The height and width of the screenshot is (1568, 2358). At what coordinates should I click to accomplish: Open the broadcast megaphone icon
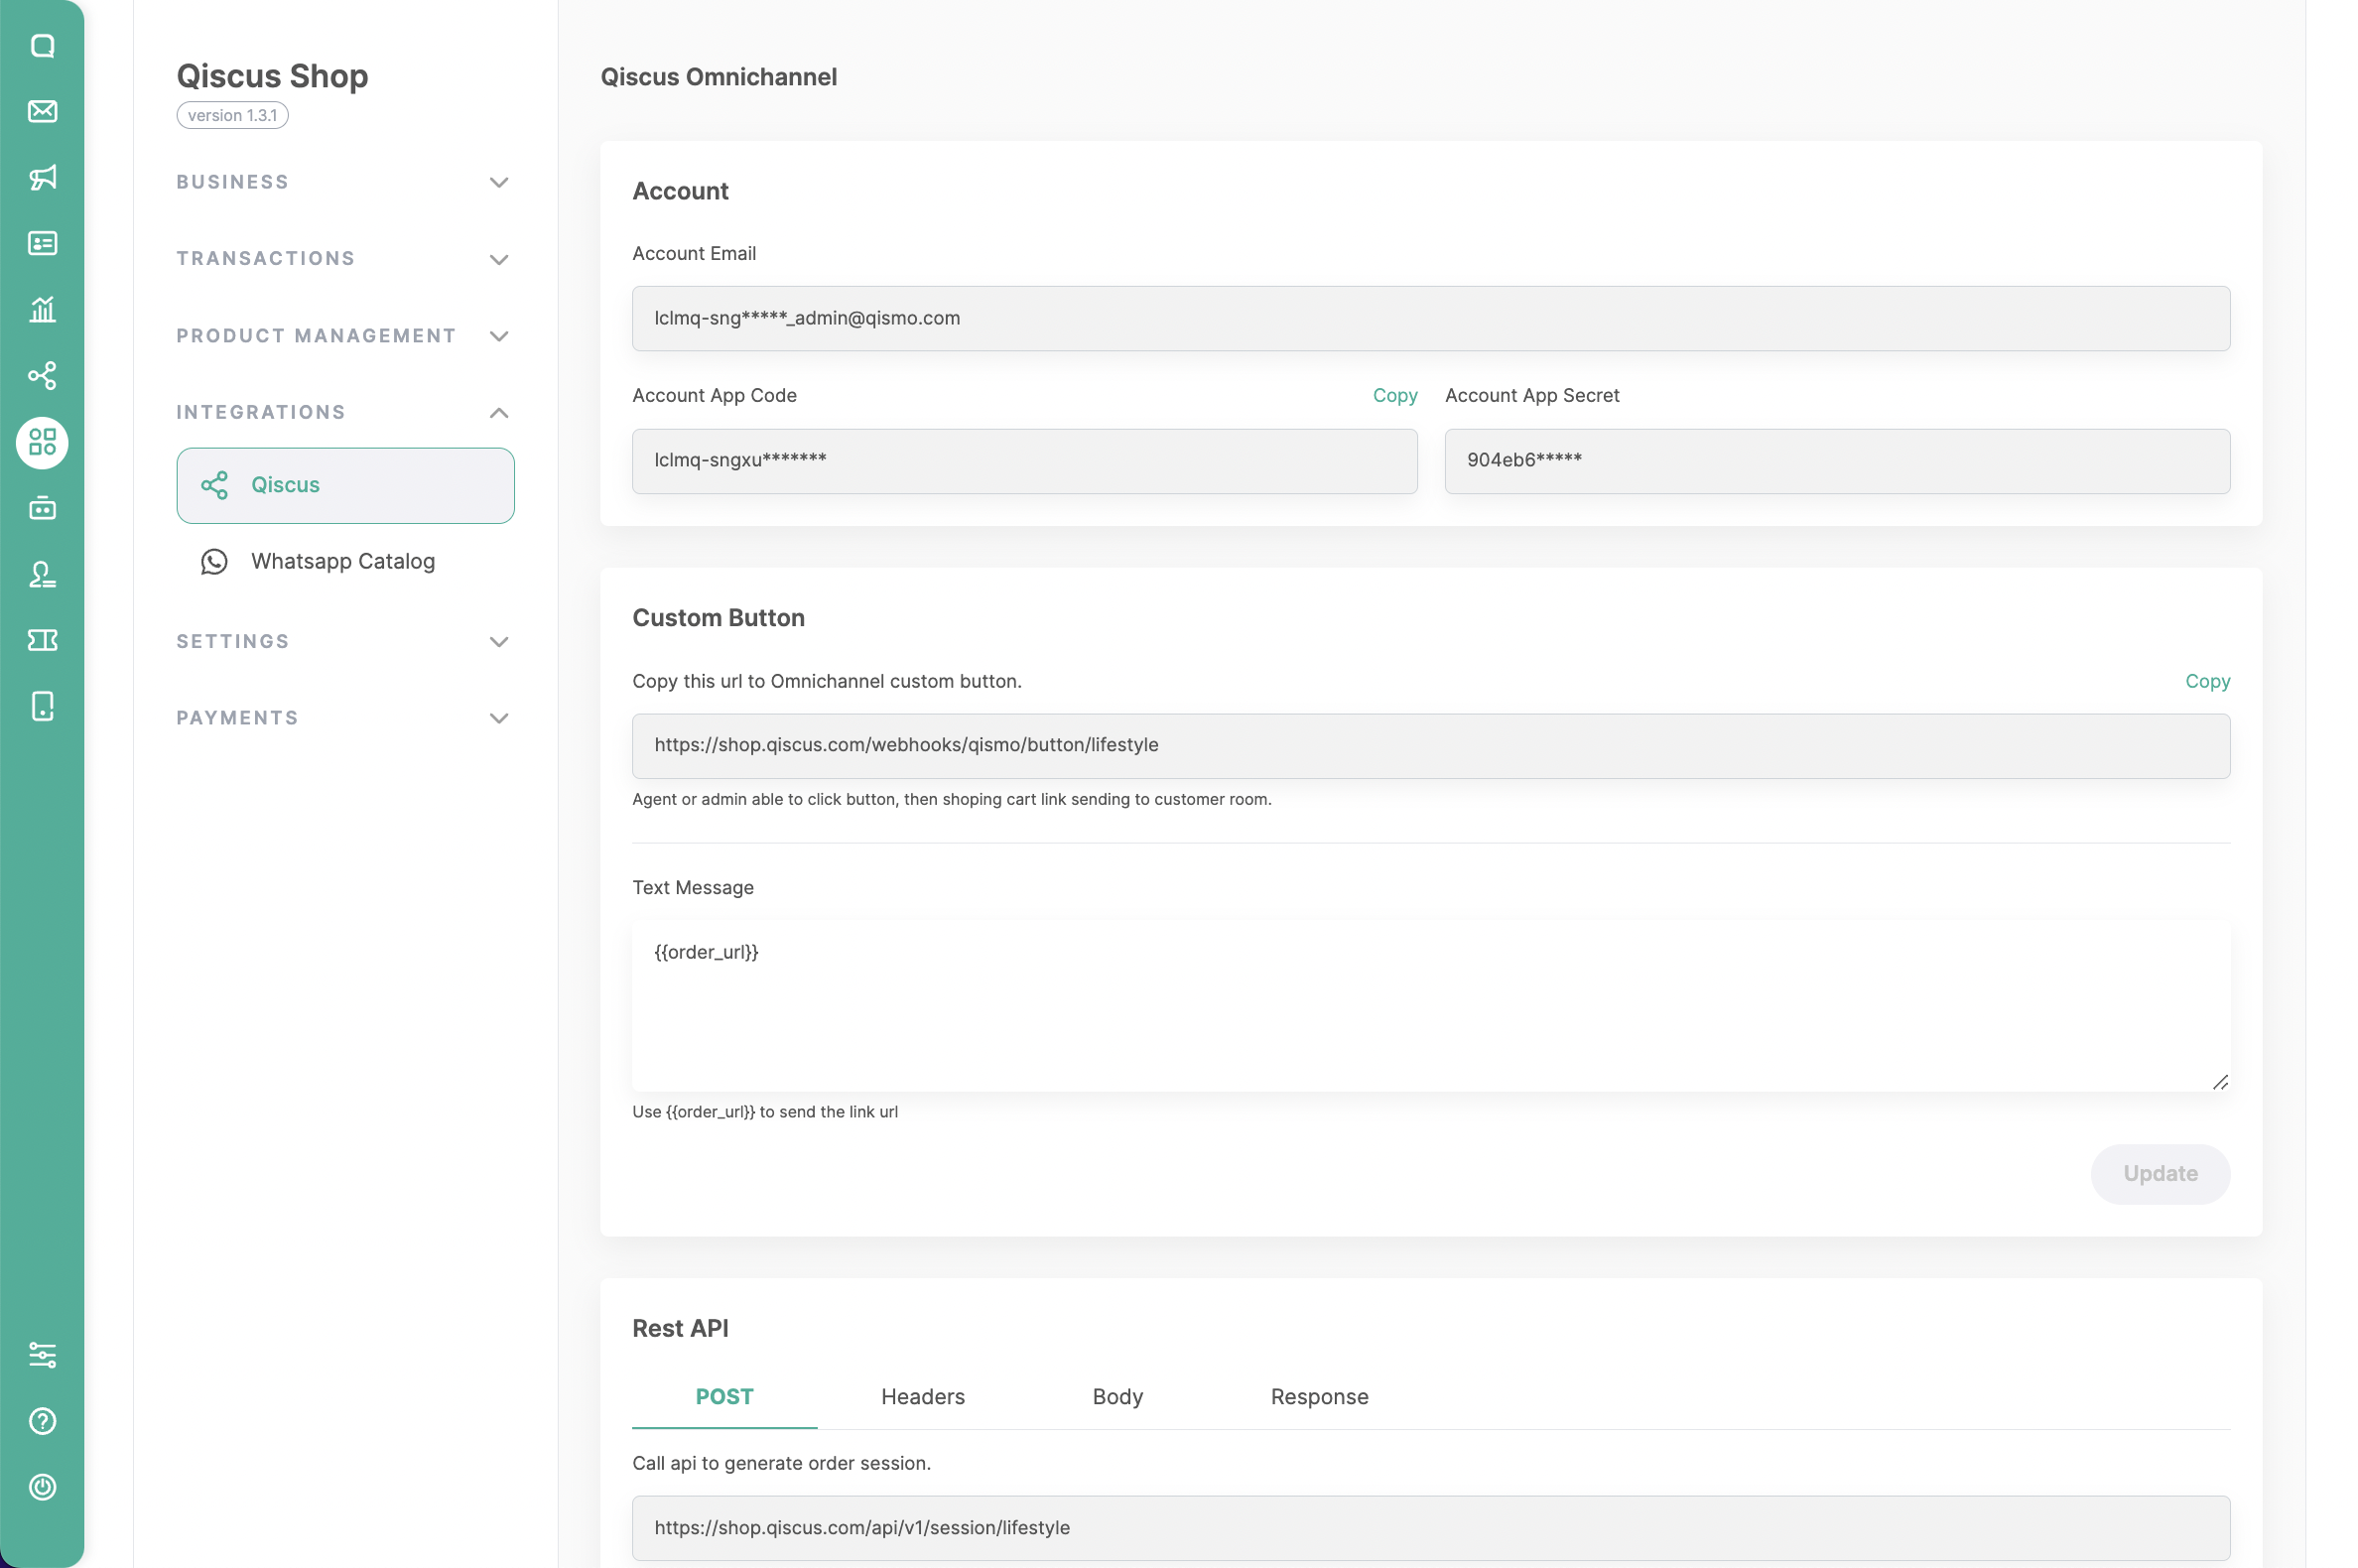coord(42,177)
